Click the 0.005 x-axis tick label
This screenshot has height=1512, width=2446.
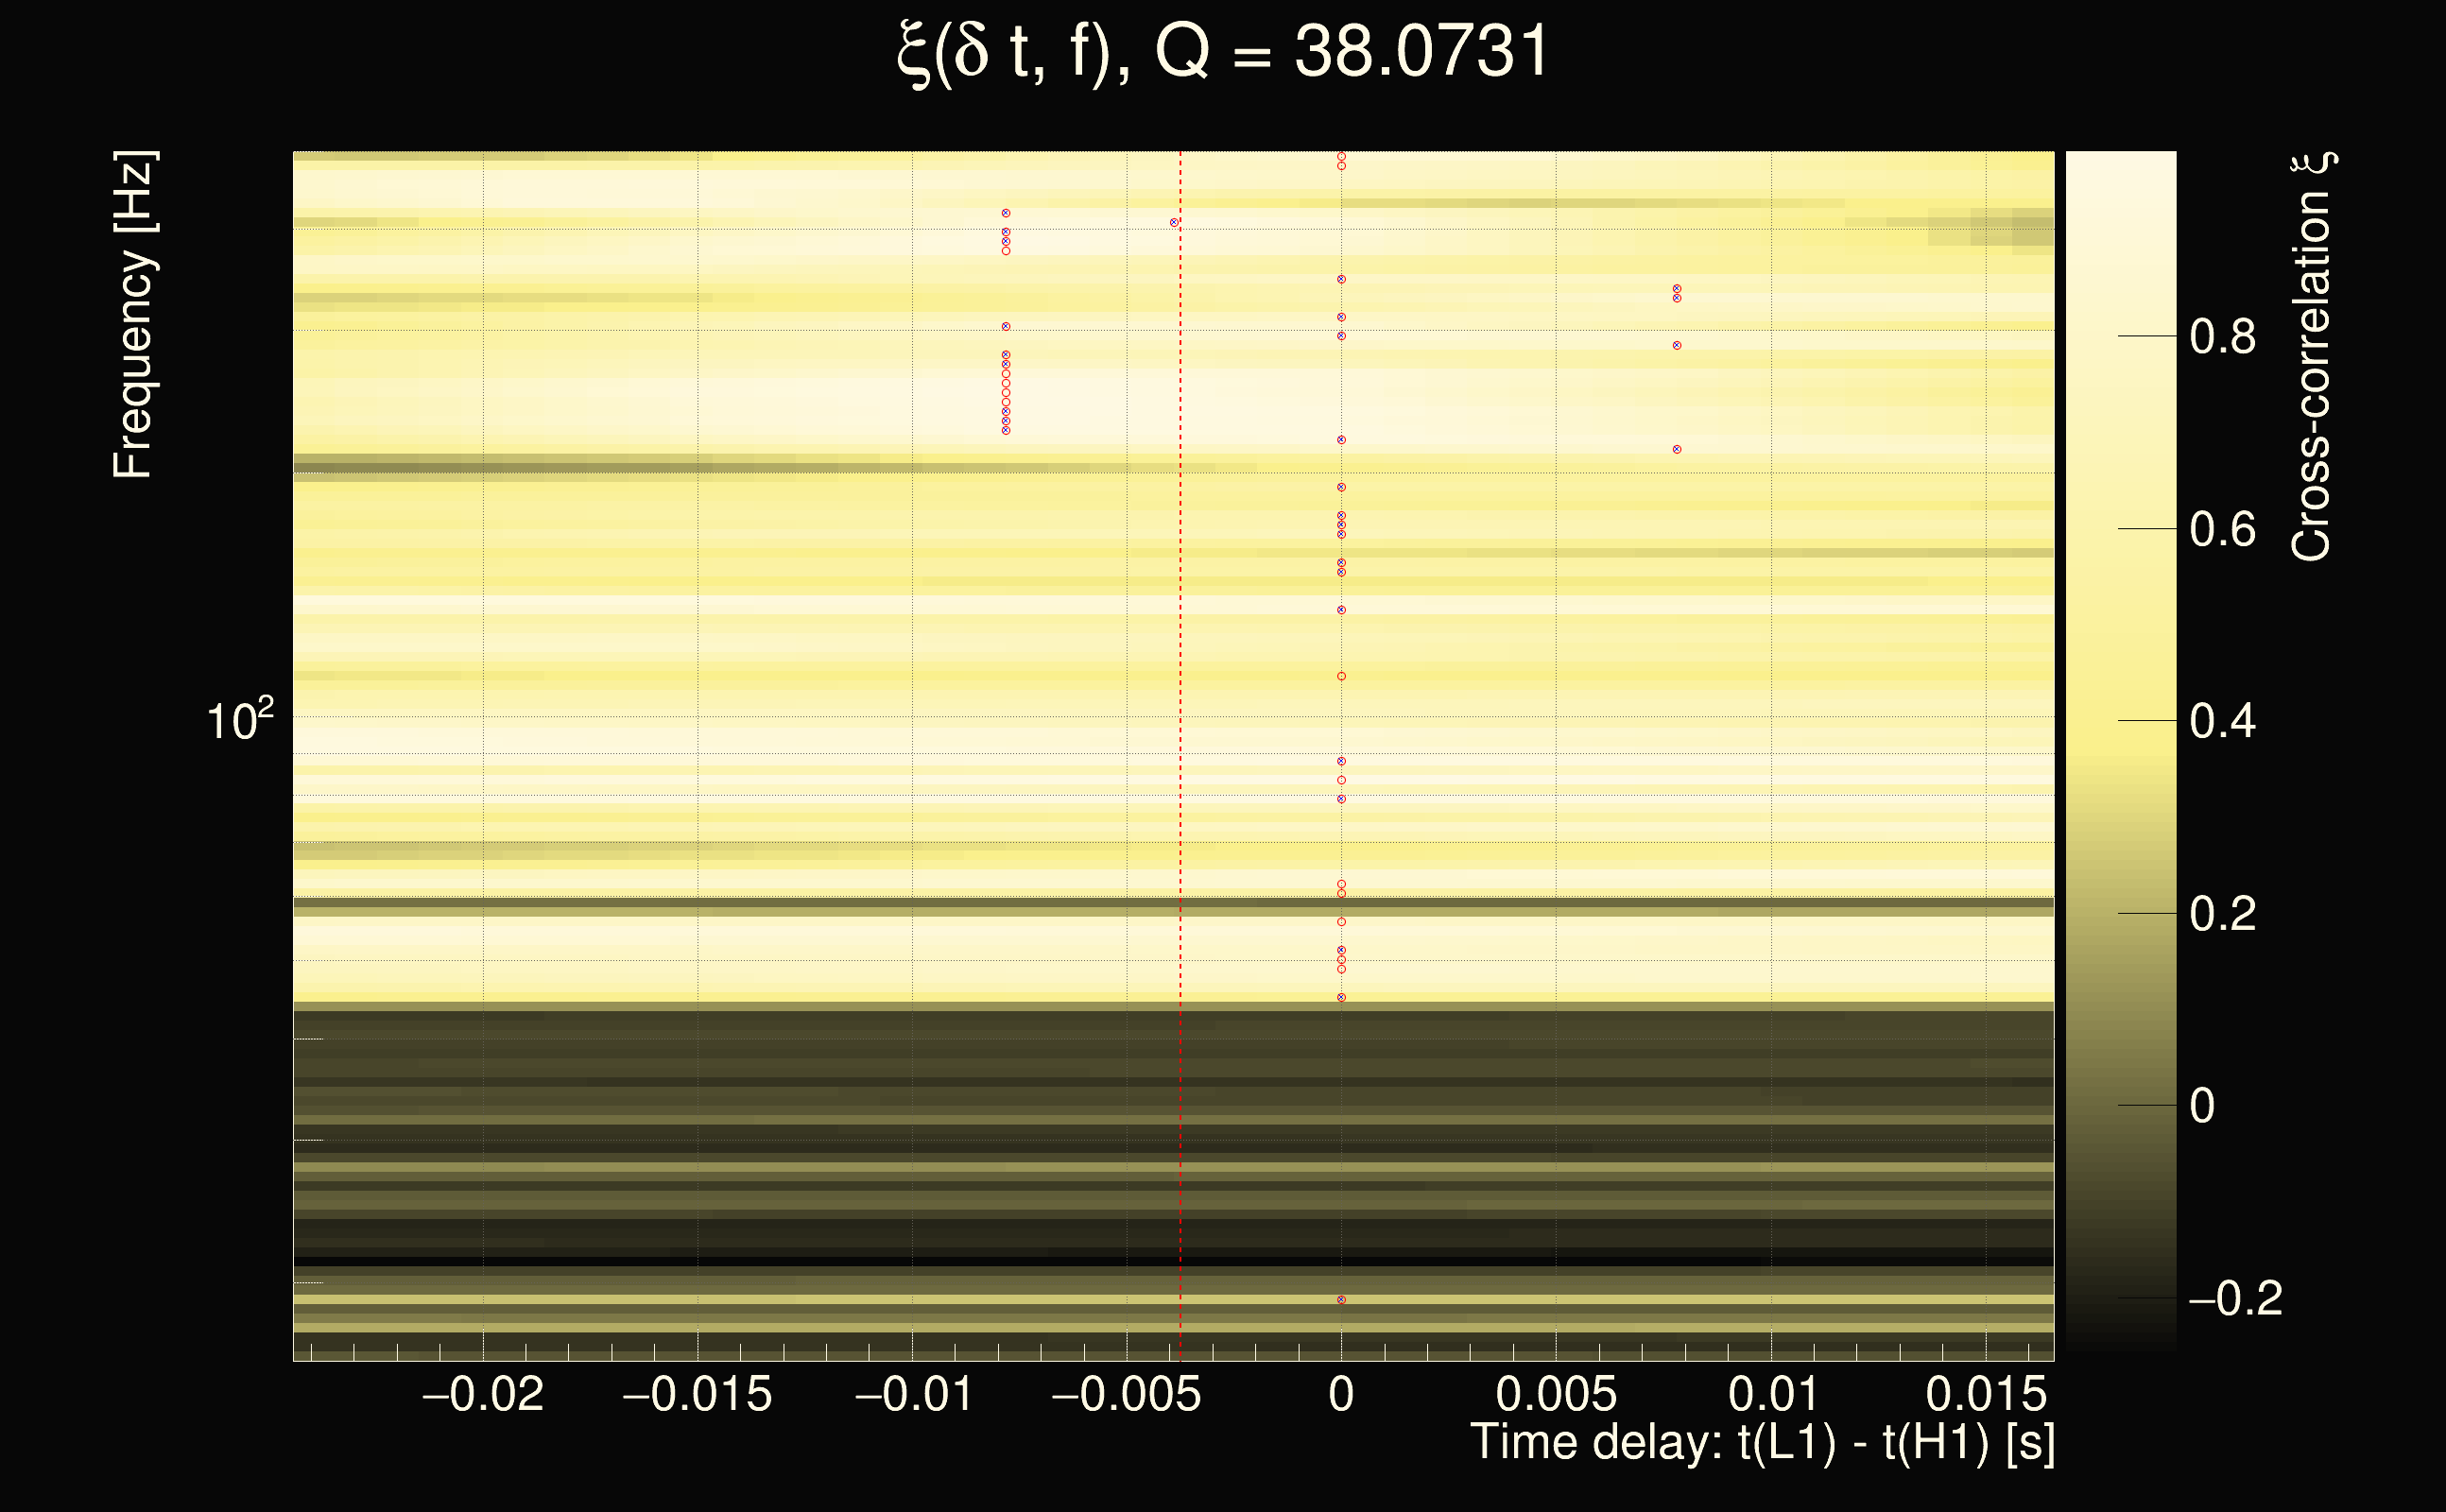click(x=1555, y=1394)
